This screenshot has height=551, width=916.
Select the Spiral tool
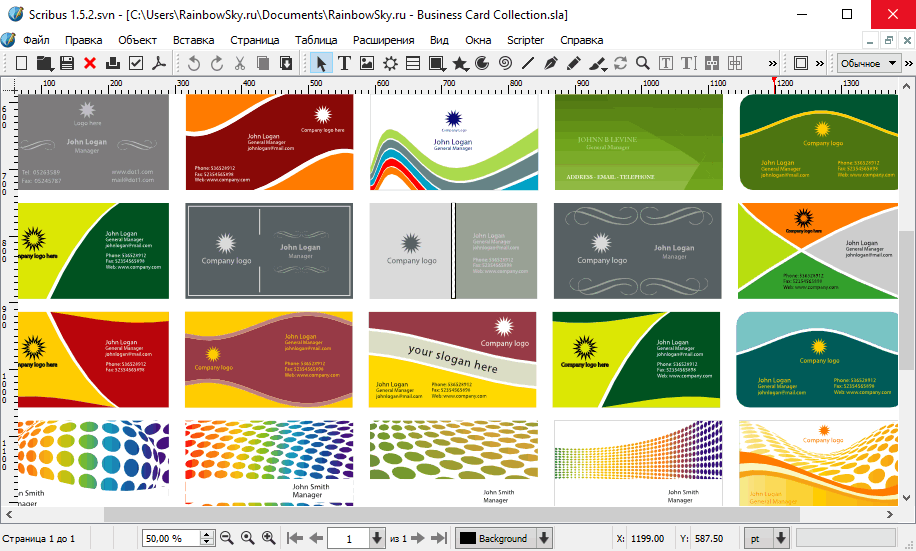click(505, 63)
